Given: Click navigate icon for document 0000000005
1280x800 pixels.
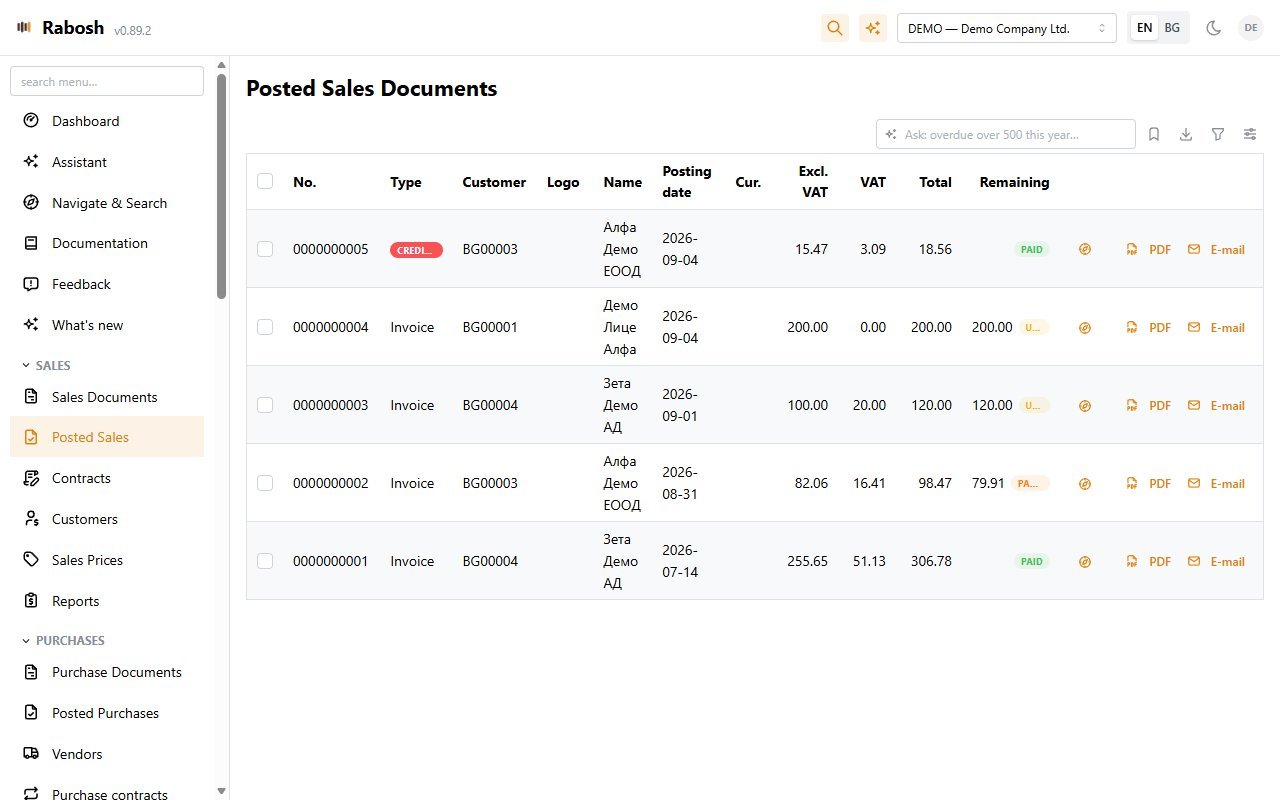Looking at the screenshot, I should 1085,249.
